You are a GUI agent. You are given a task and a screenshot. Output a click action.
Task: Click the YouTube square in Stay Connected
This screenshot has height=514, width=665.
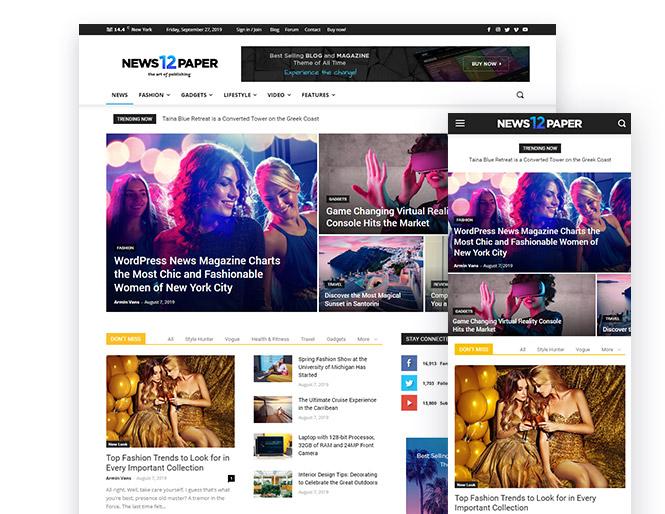(409, 403)
